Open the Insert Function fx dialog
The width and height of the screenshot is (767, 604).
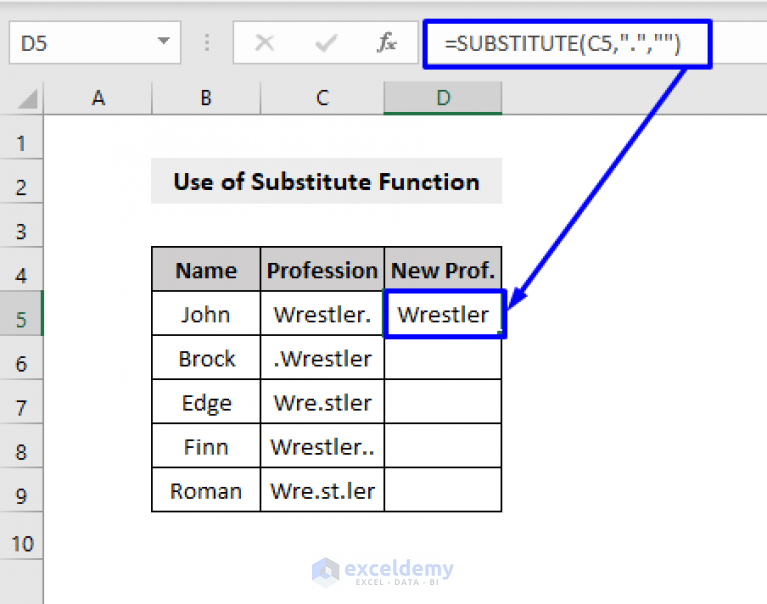pyautogui.click(x=386, y=43)
